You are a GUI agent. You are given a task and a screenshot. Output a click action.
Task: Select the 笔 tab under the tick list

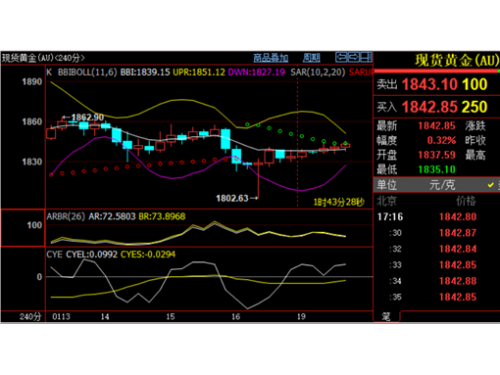click(x=386, y=316)
